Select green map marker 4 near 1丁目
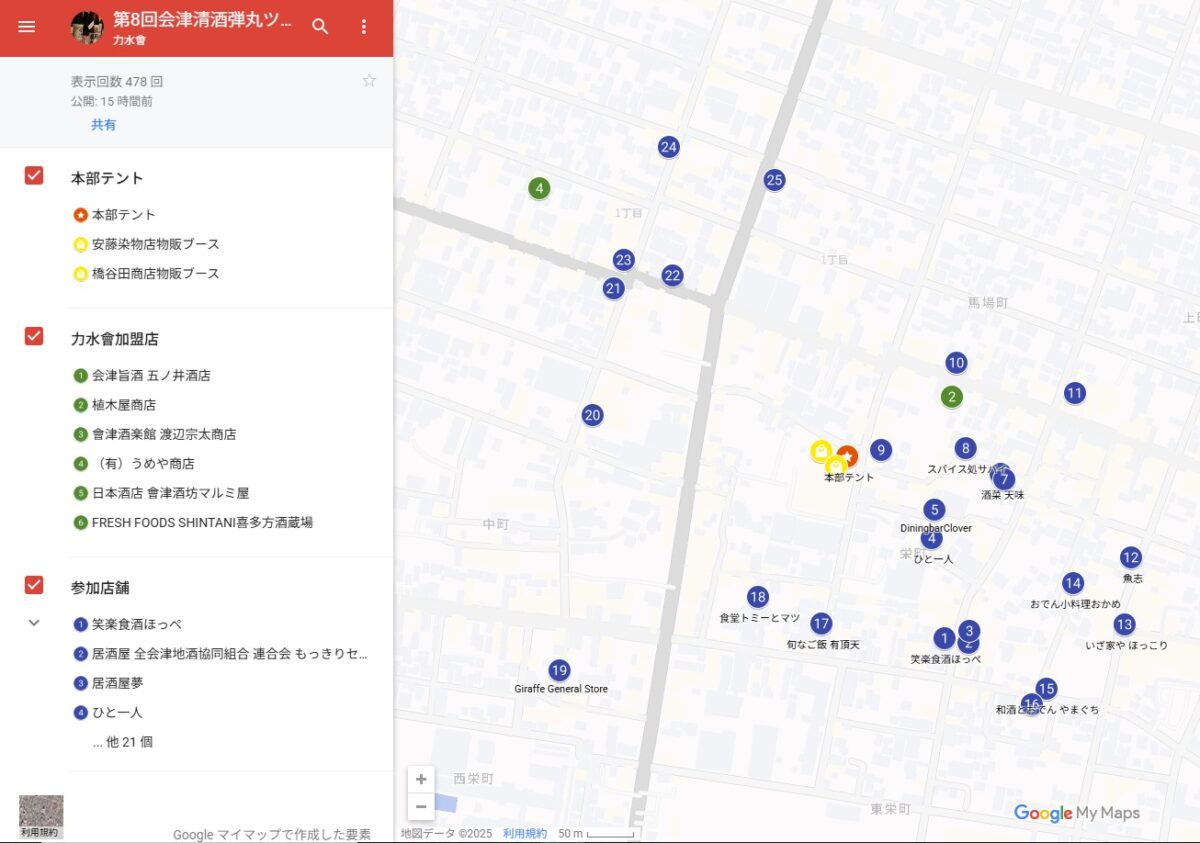1200x843 pixels. (539, 188)
